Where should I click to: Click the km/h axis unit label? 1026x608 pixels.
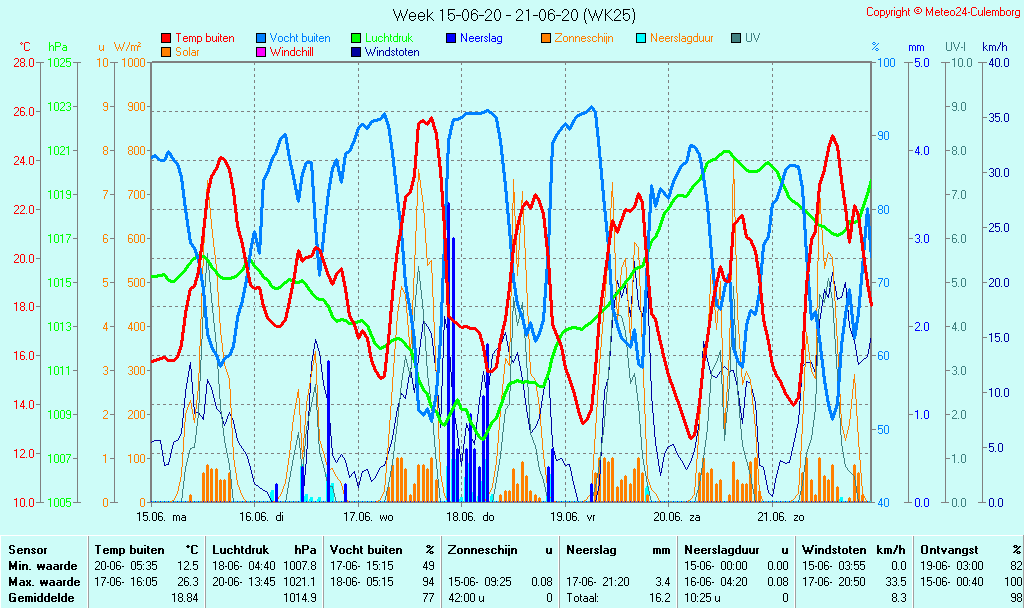tap(995, 47)
